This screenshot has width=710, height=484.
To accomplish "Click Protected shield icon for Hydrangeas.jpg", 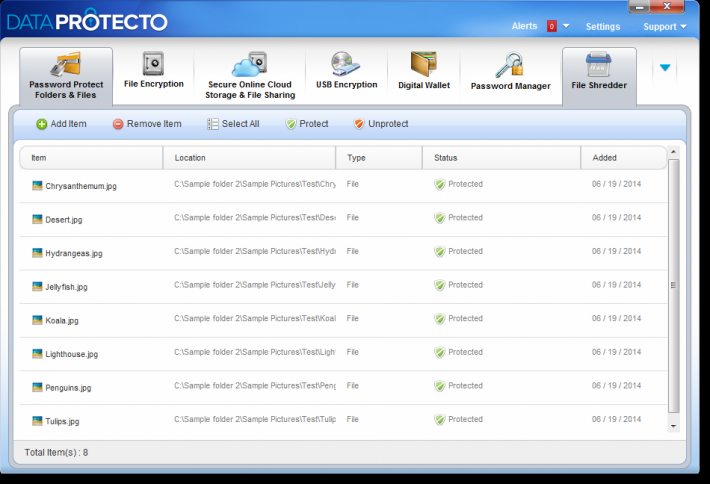I will click(440, 251).
